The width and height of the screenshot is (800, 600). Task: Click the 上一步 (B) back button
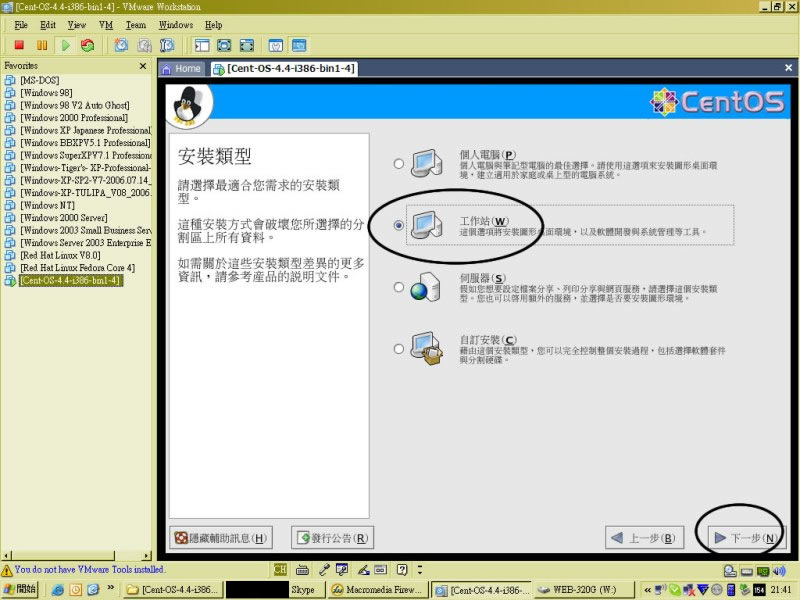(x=644, y=538)
